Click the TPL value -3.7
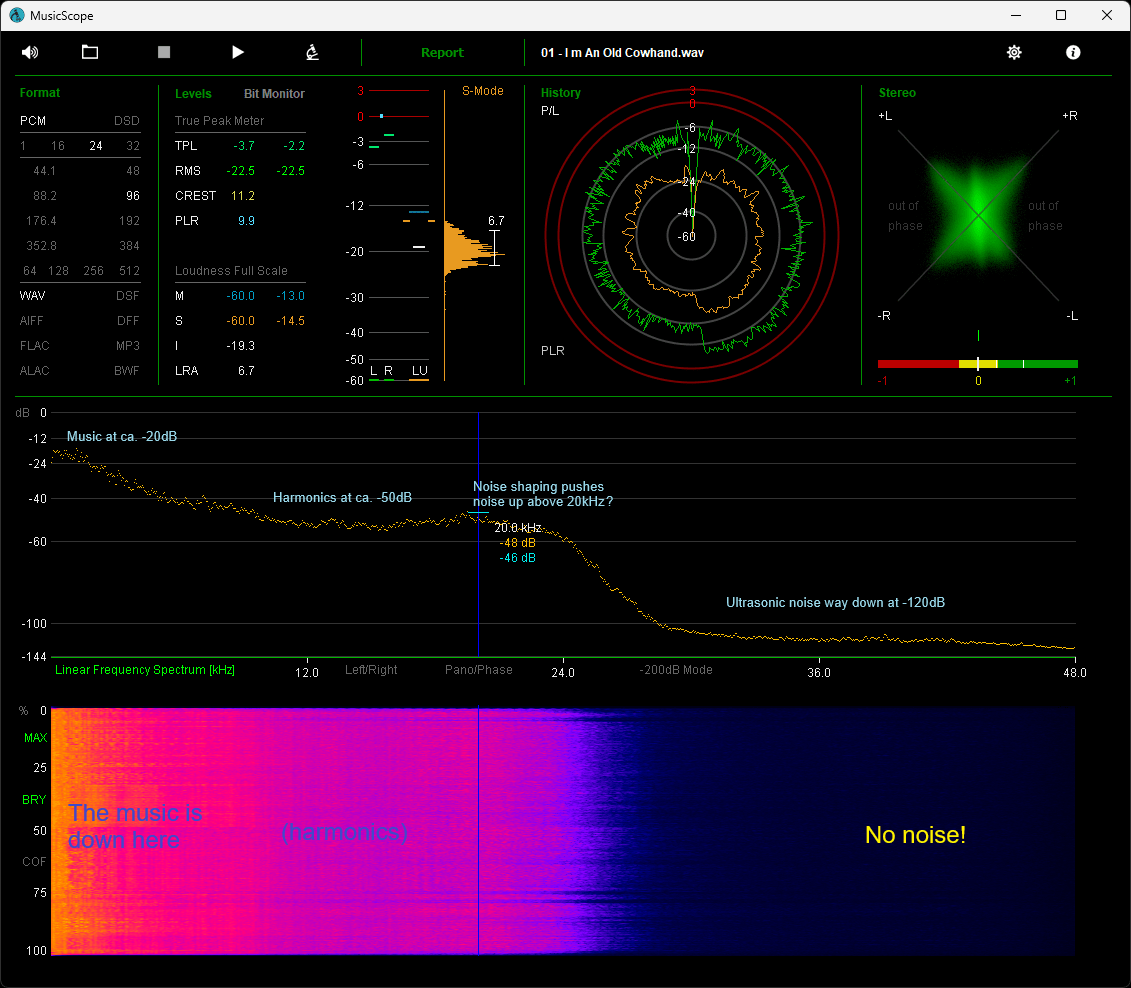This screenshot has width=1131, height=988. pyautogui.click(x=244, y=146)
